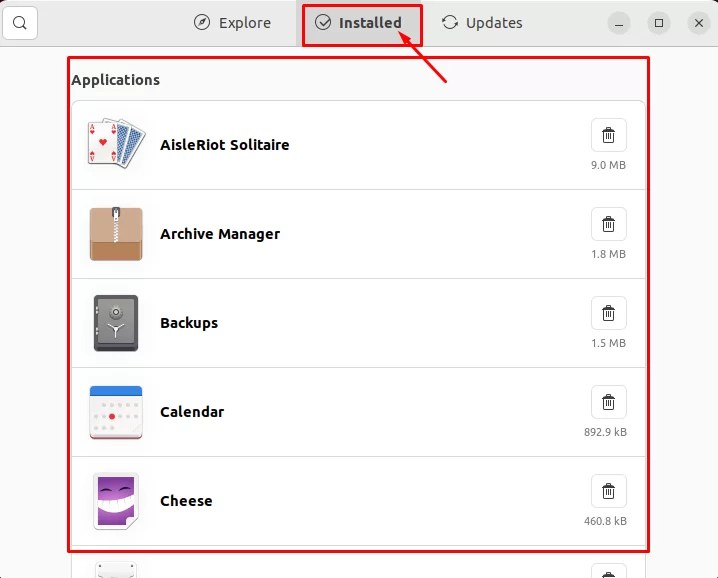Open the search button in header
The image size is (718, 578).
[x=20, y=22]
